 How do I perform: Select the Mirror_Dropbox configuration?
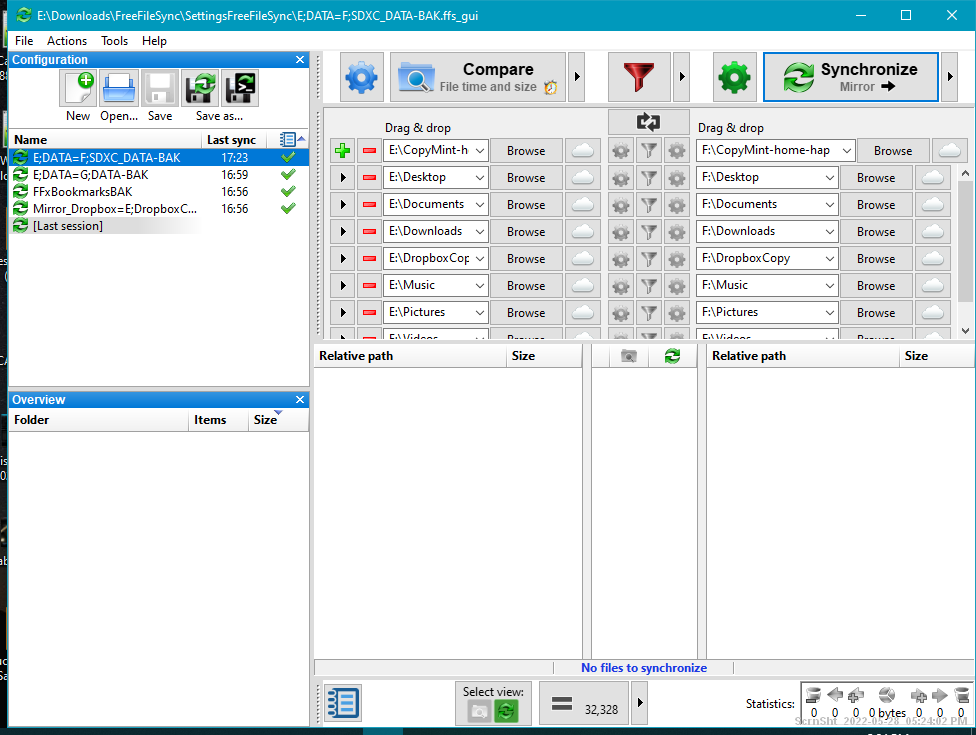coord(159,209)
